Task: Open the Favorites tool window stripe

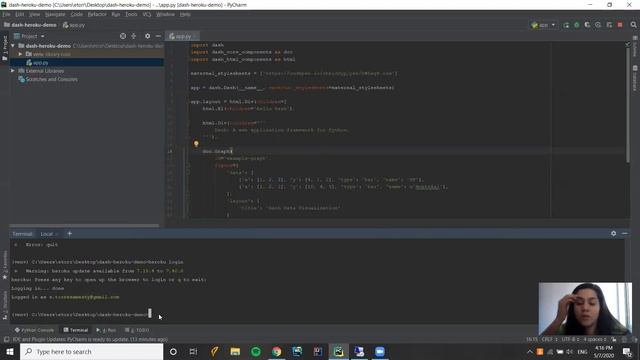Action: coord(5,265)
